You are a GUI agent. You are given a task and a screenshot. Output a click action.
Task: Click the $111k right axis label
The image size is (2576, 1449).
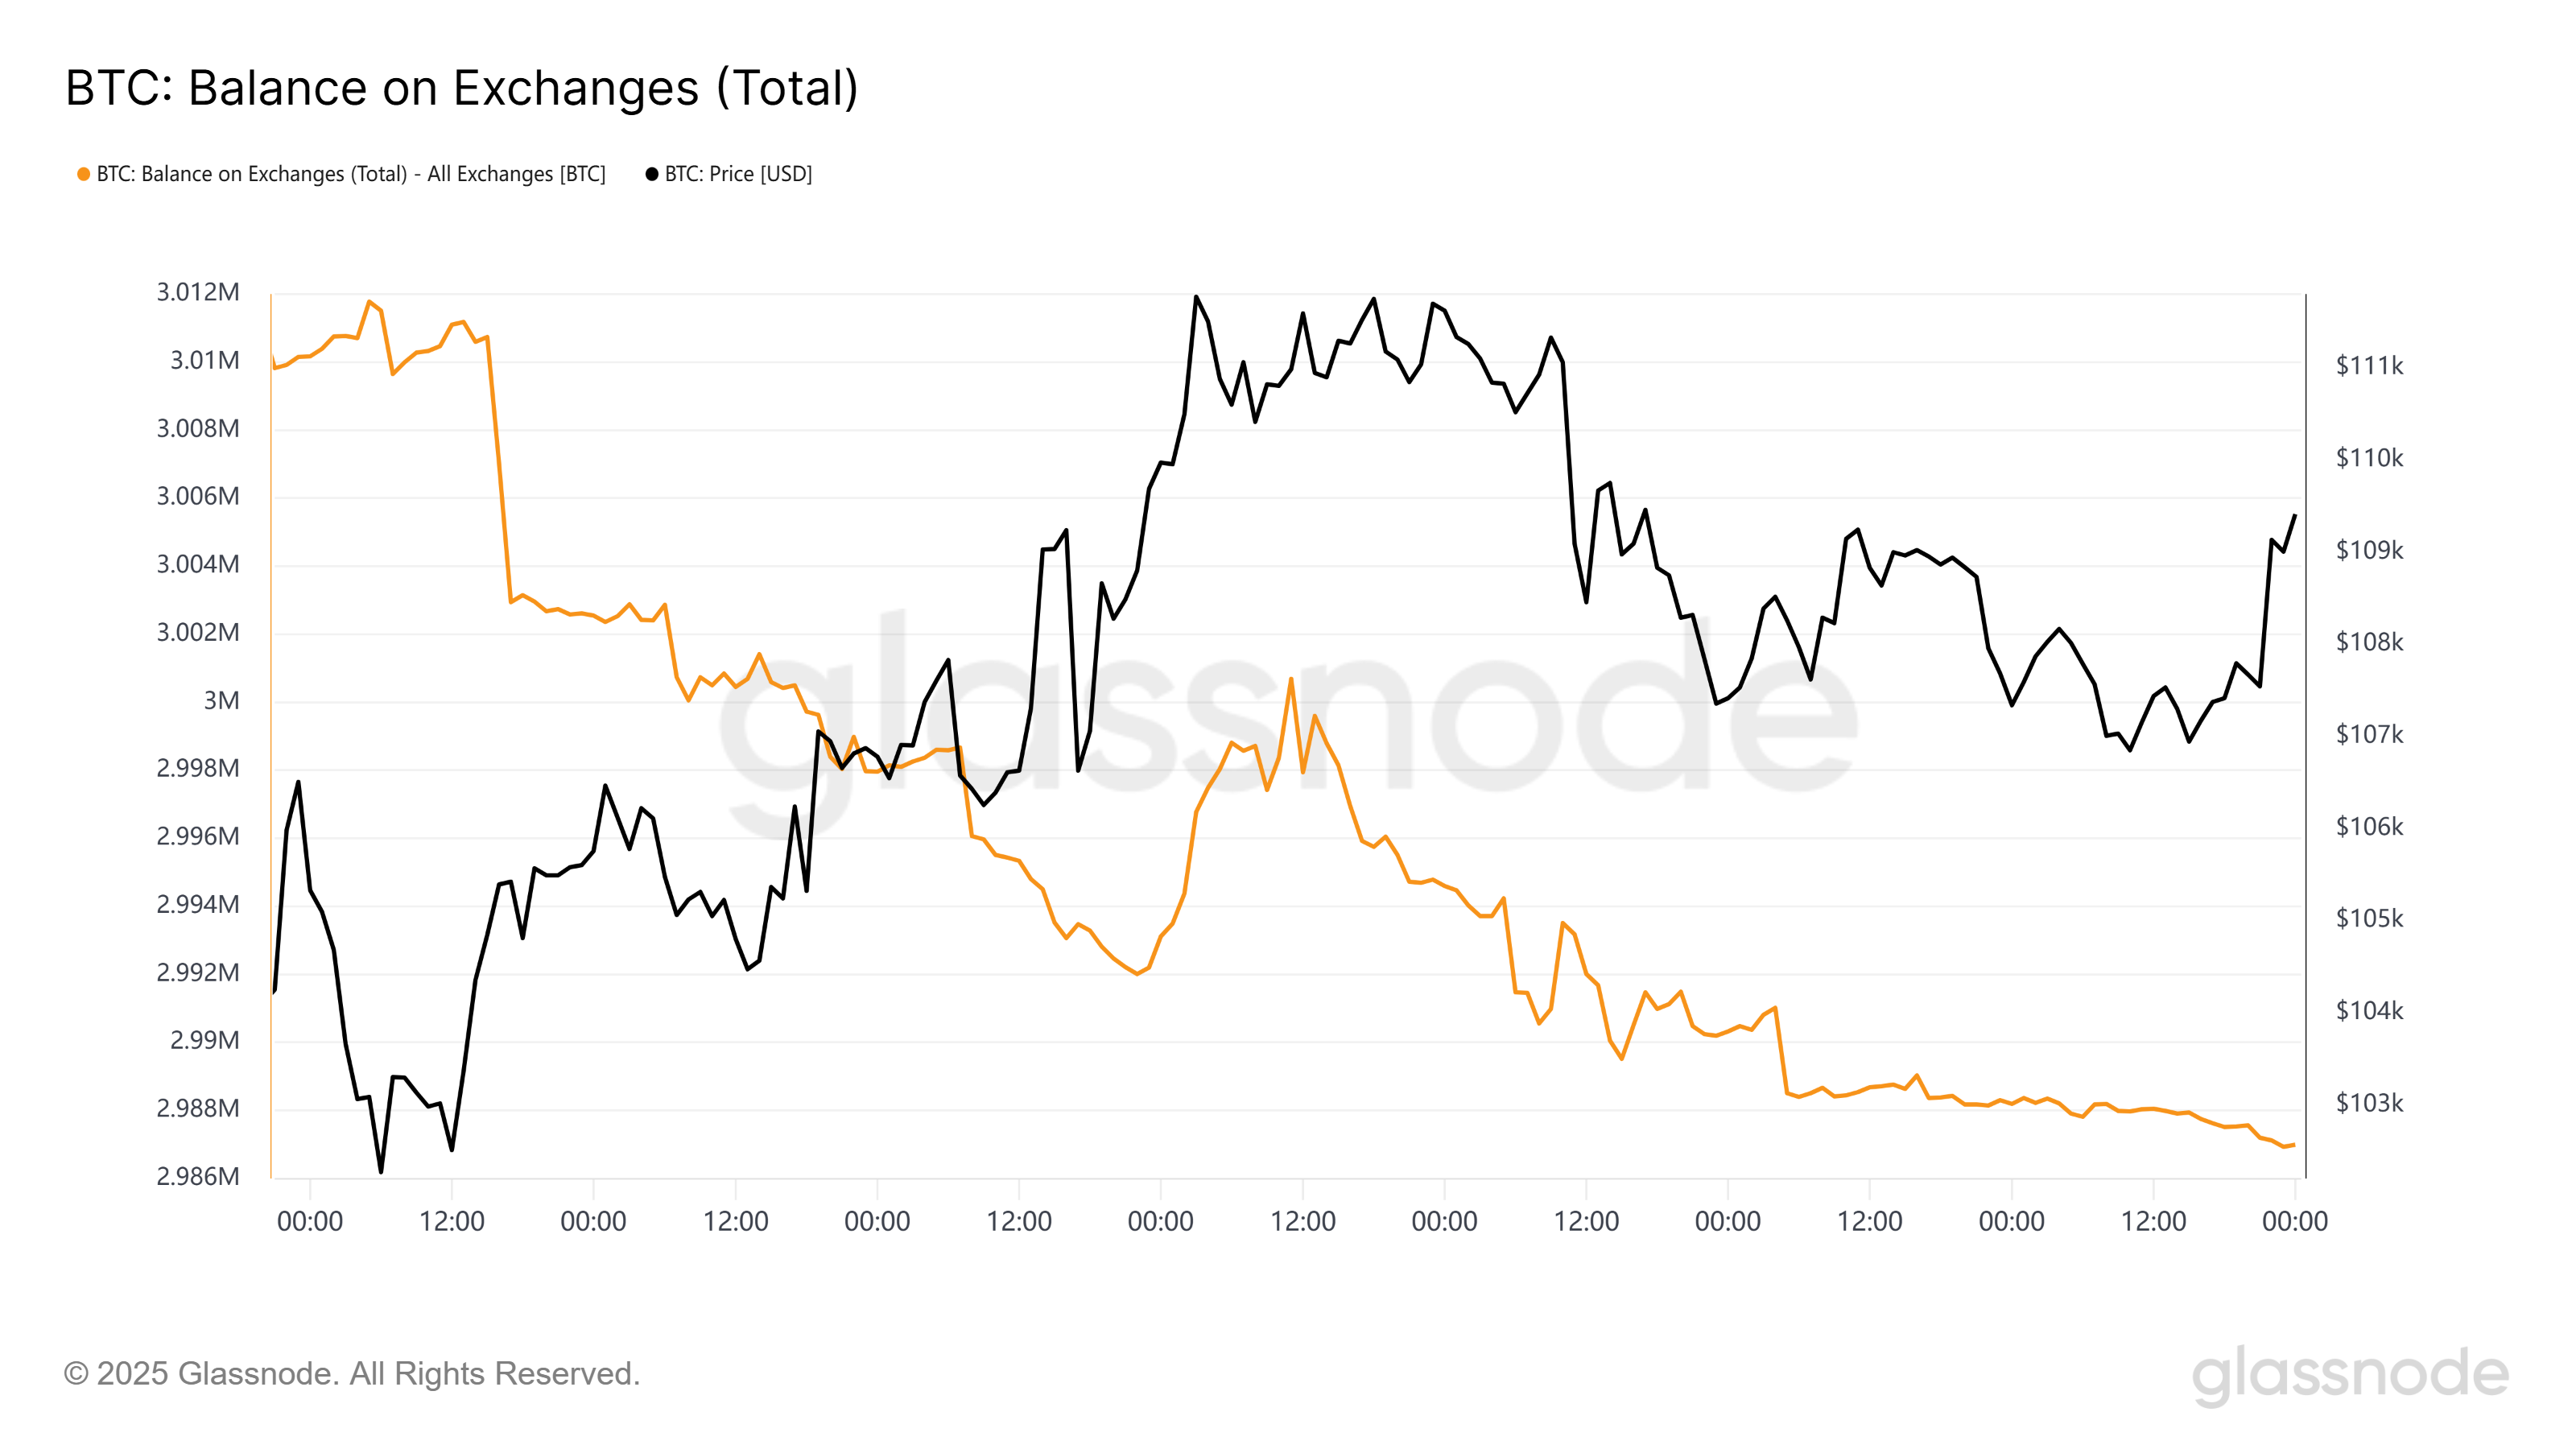click(2369, 365)
